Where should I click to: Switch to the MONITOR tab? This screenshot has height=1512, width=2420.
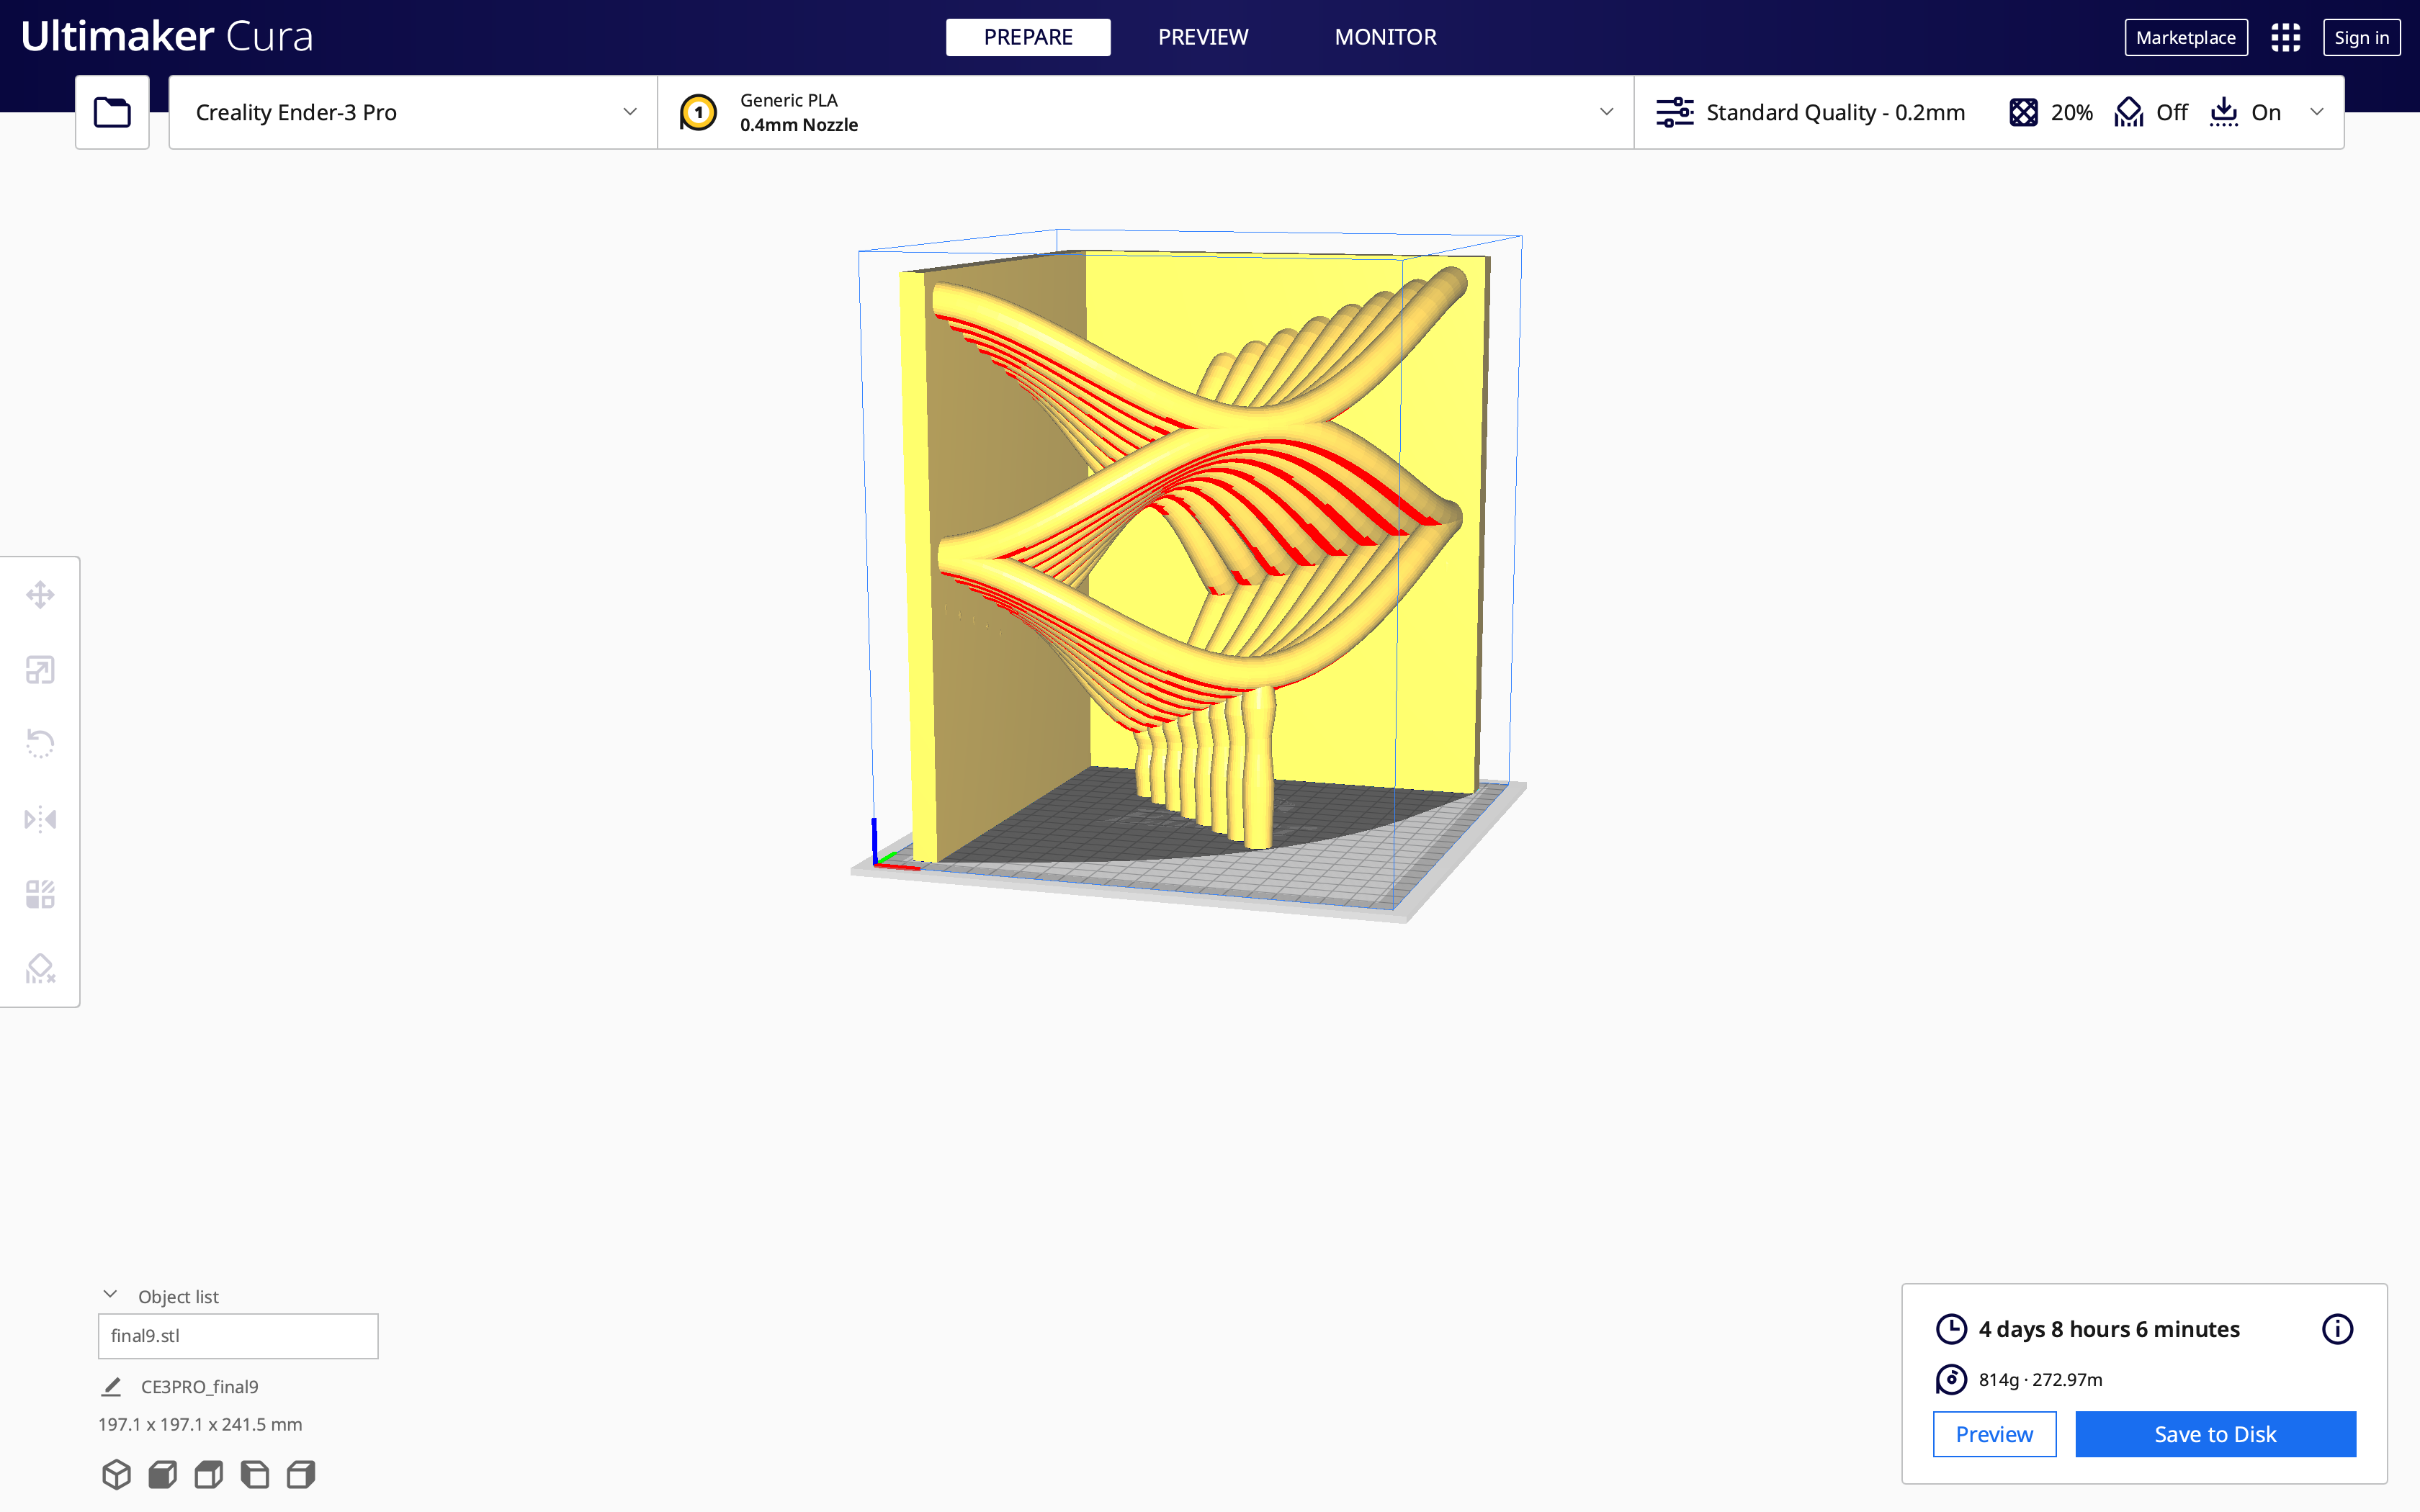(x=1385, y=37)
